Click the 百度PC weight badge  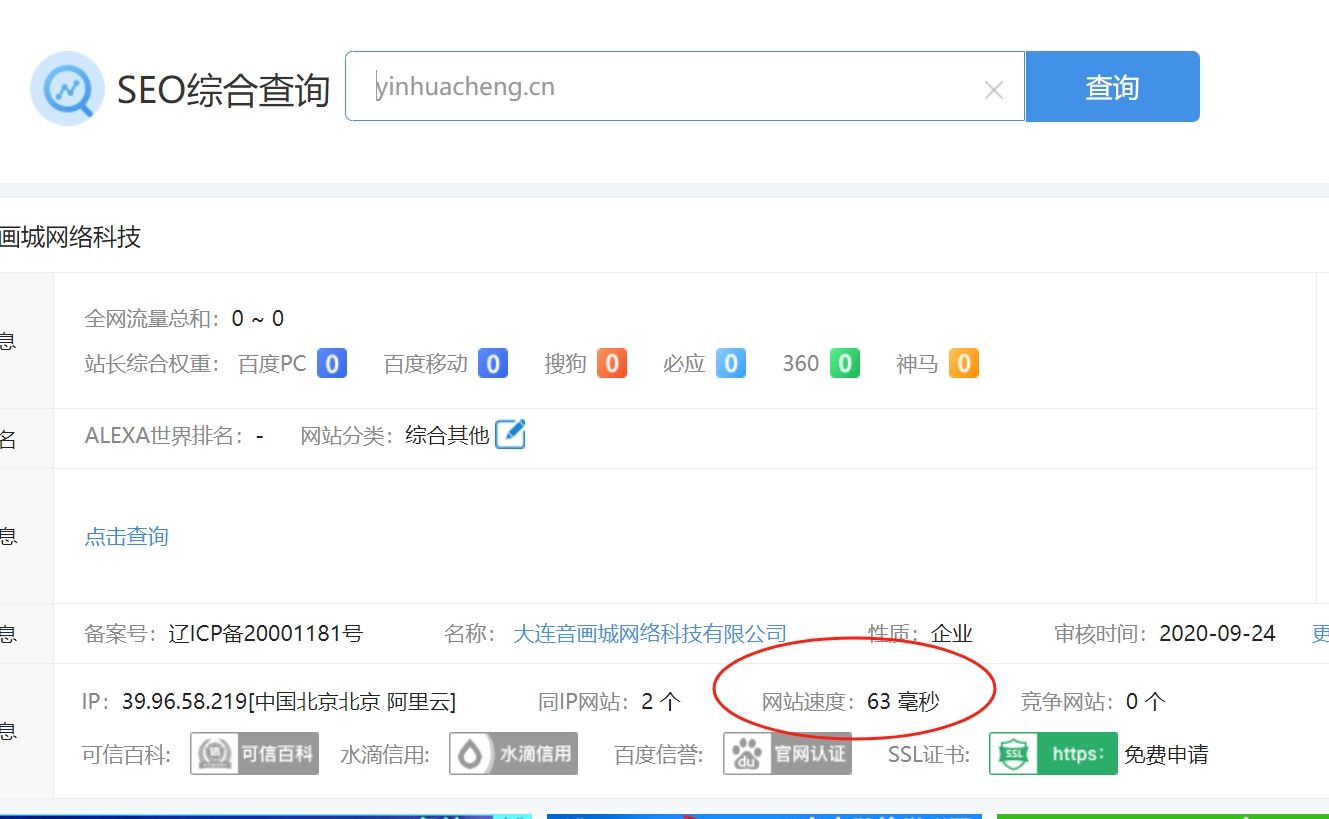point(332,363)
